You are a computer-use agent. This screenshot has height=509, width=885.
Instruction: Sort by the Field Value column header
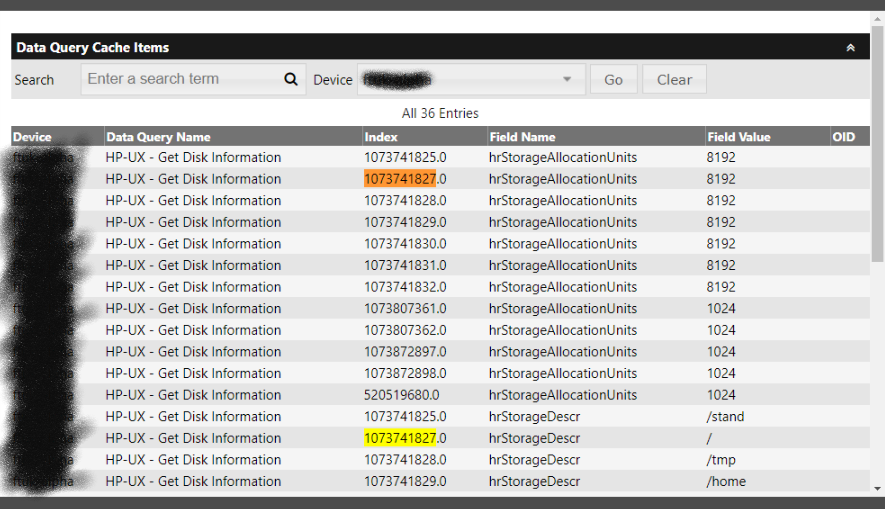[x=738, y=137]
